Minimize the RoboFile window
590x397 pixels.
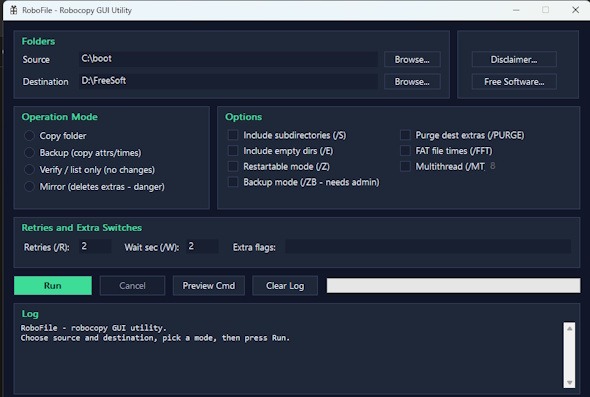pyautogui.click(x=516, y=10)
